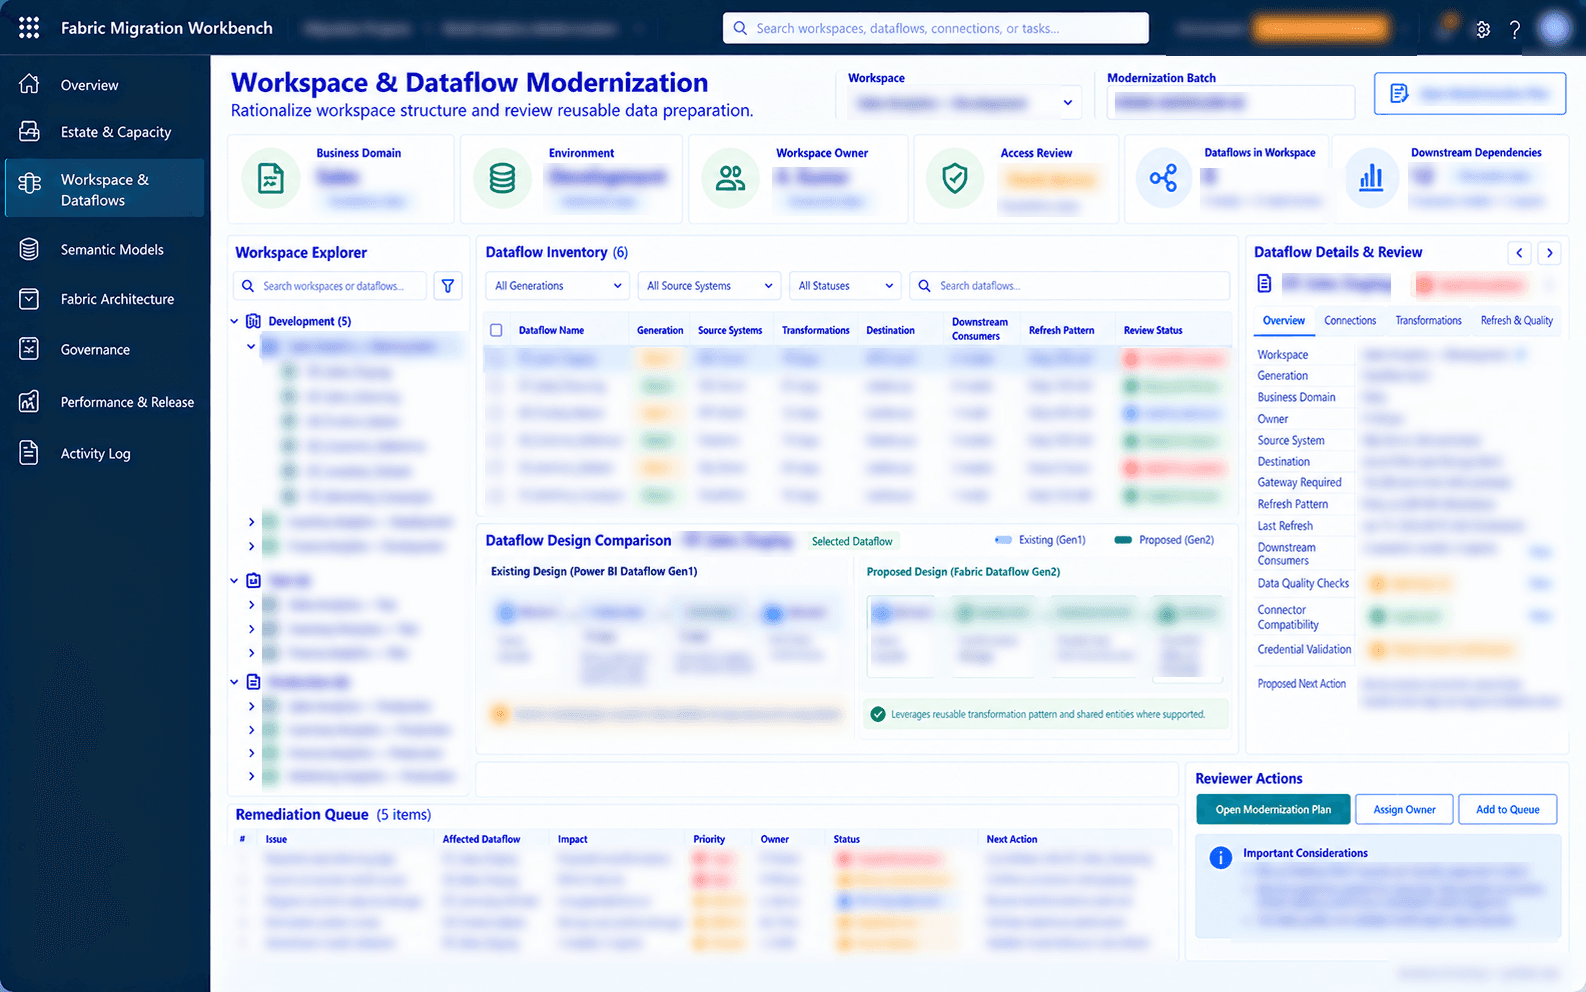Click the Assign Owner button
The height and width of the screenshot is (992, 1586).
click(x=1404, y=810)
